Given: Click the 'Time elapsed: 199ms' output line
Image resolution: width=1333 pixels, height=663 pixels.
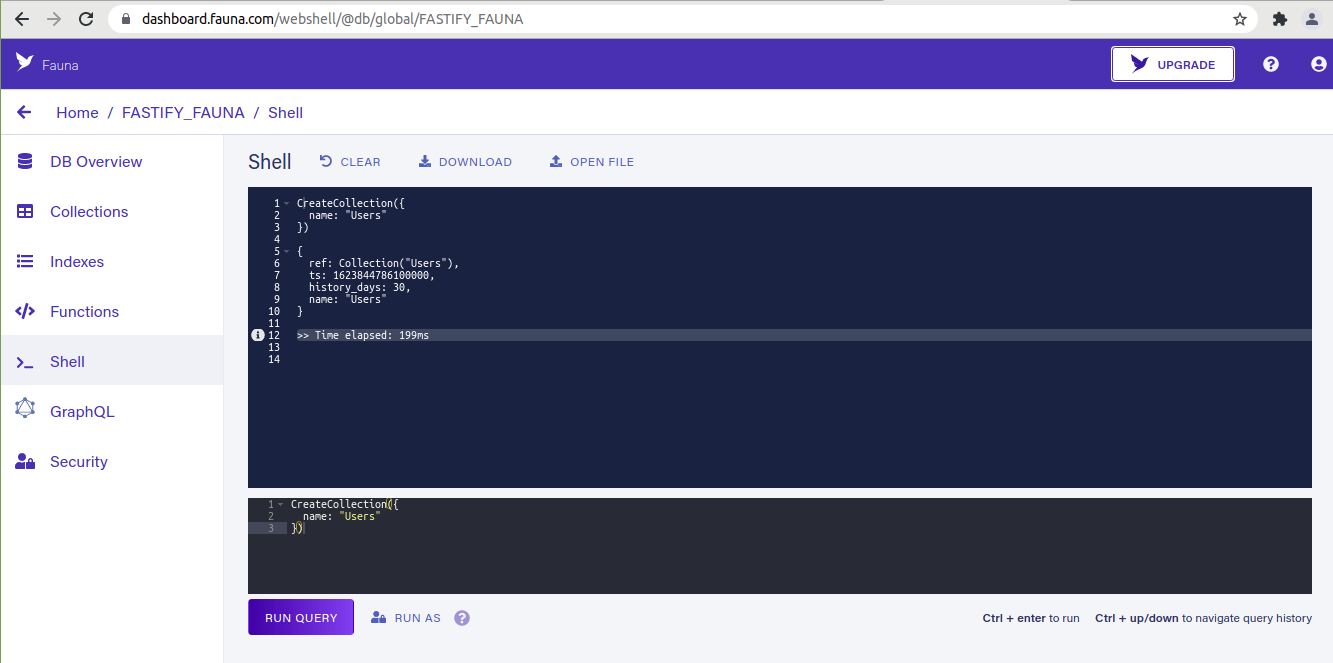Looking at the screenshot, I should pyautogui.click(x=363, y=335).
